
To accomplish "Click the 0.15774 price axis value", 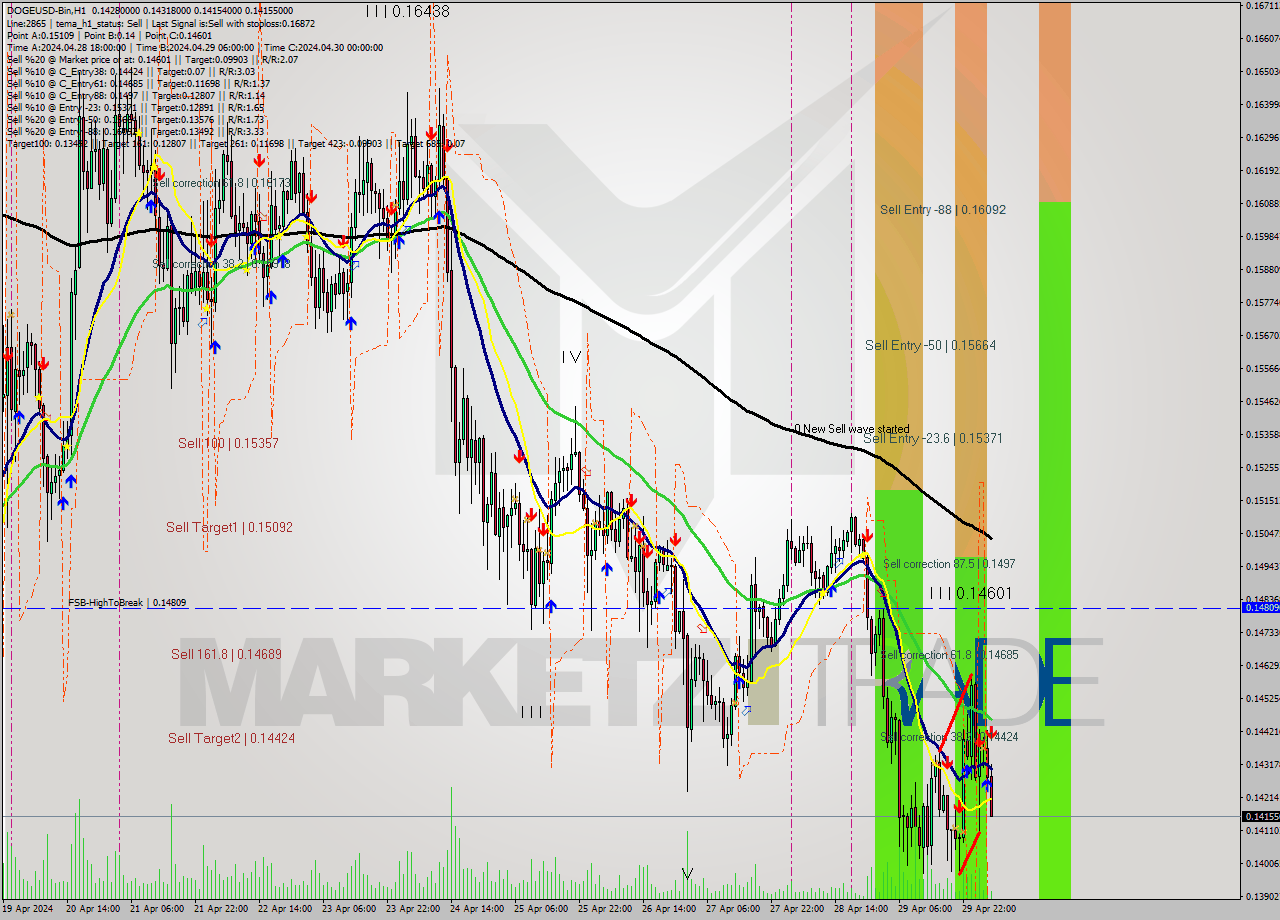I will 1261,302.
